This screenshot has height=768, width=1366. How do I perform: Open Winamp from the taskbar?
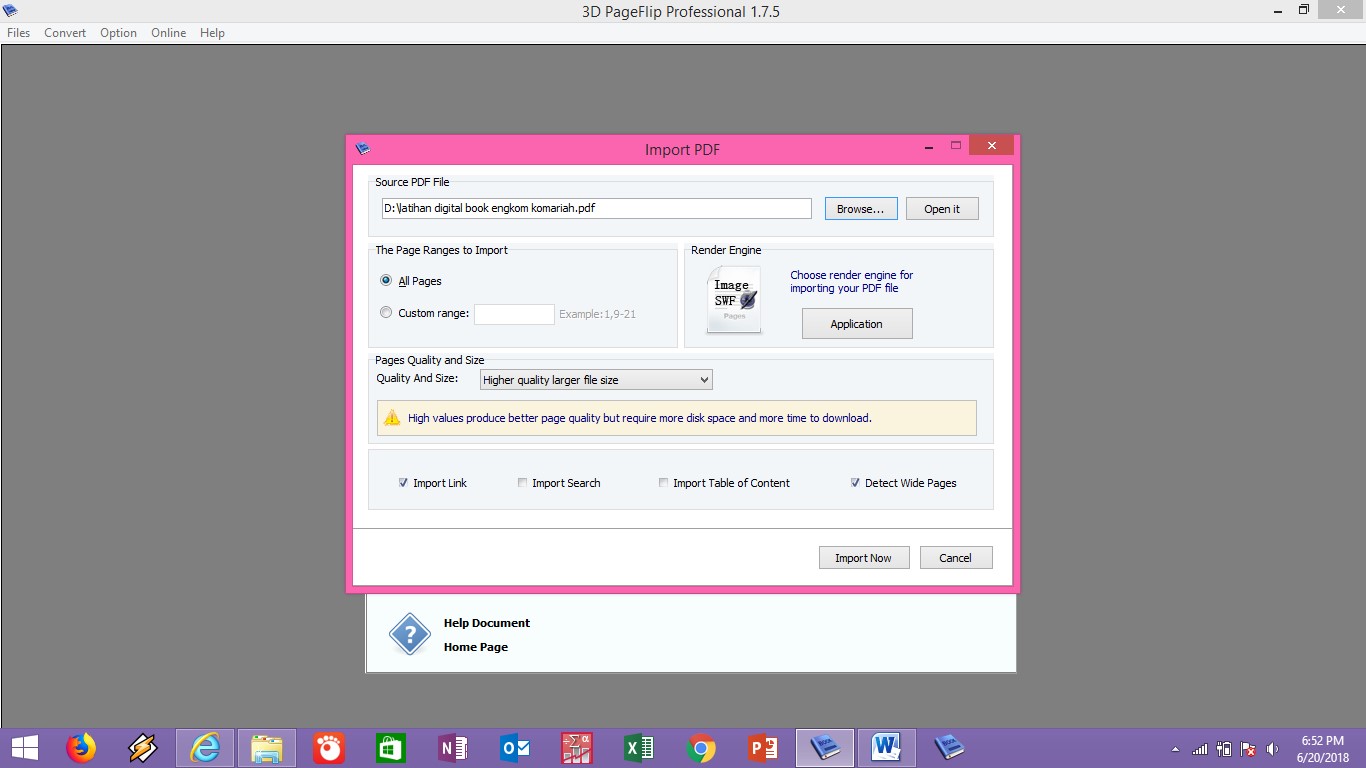click(143, 748)
